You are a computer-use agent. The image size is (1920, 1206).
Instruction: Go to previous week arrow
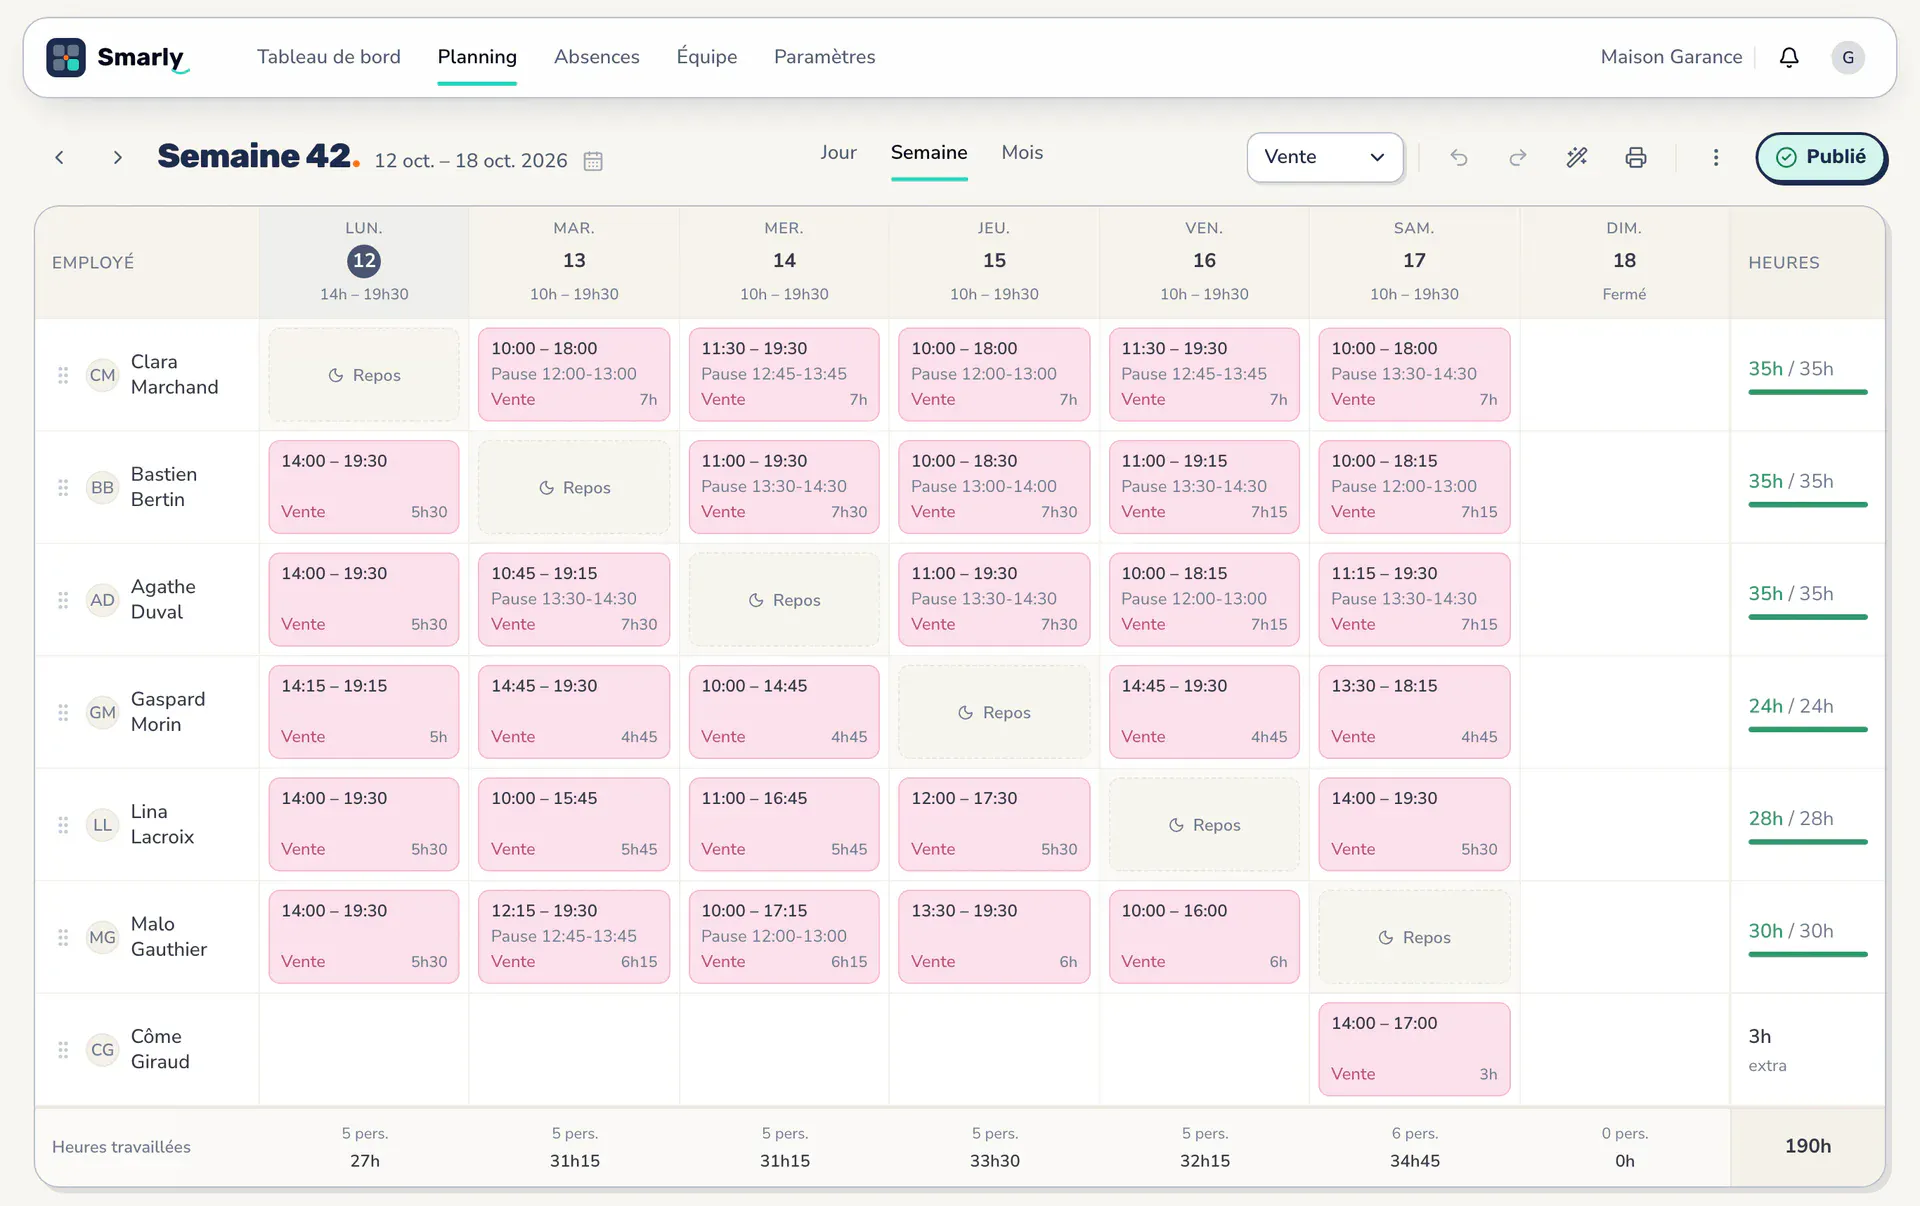pyautogui.click(x=60, y=157)
